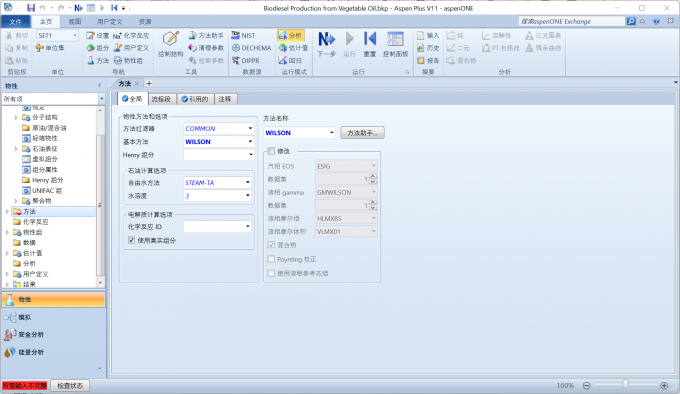Open 报告 (Report) summary
Viewport: 680px width, 394px height.
click(428, 61)
